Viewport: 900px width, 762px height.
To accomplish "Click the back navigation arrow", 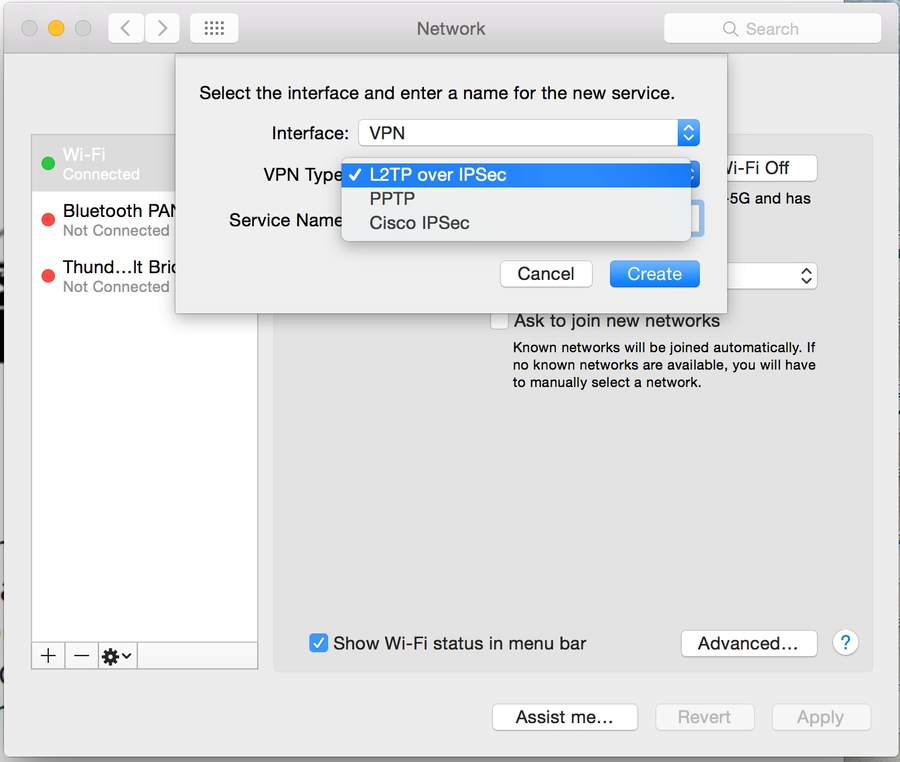I will (125, 28).
